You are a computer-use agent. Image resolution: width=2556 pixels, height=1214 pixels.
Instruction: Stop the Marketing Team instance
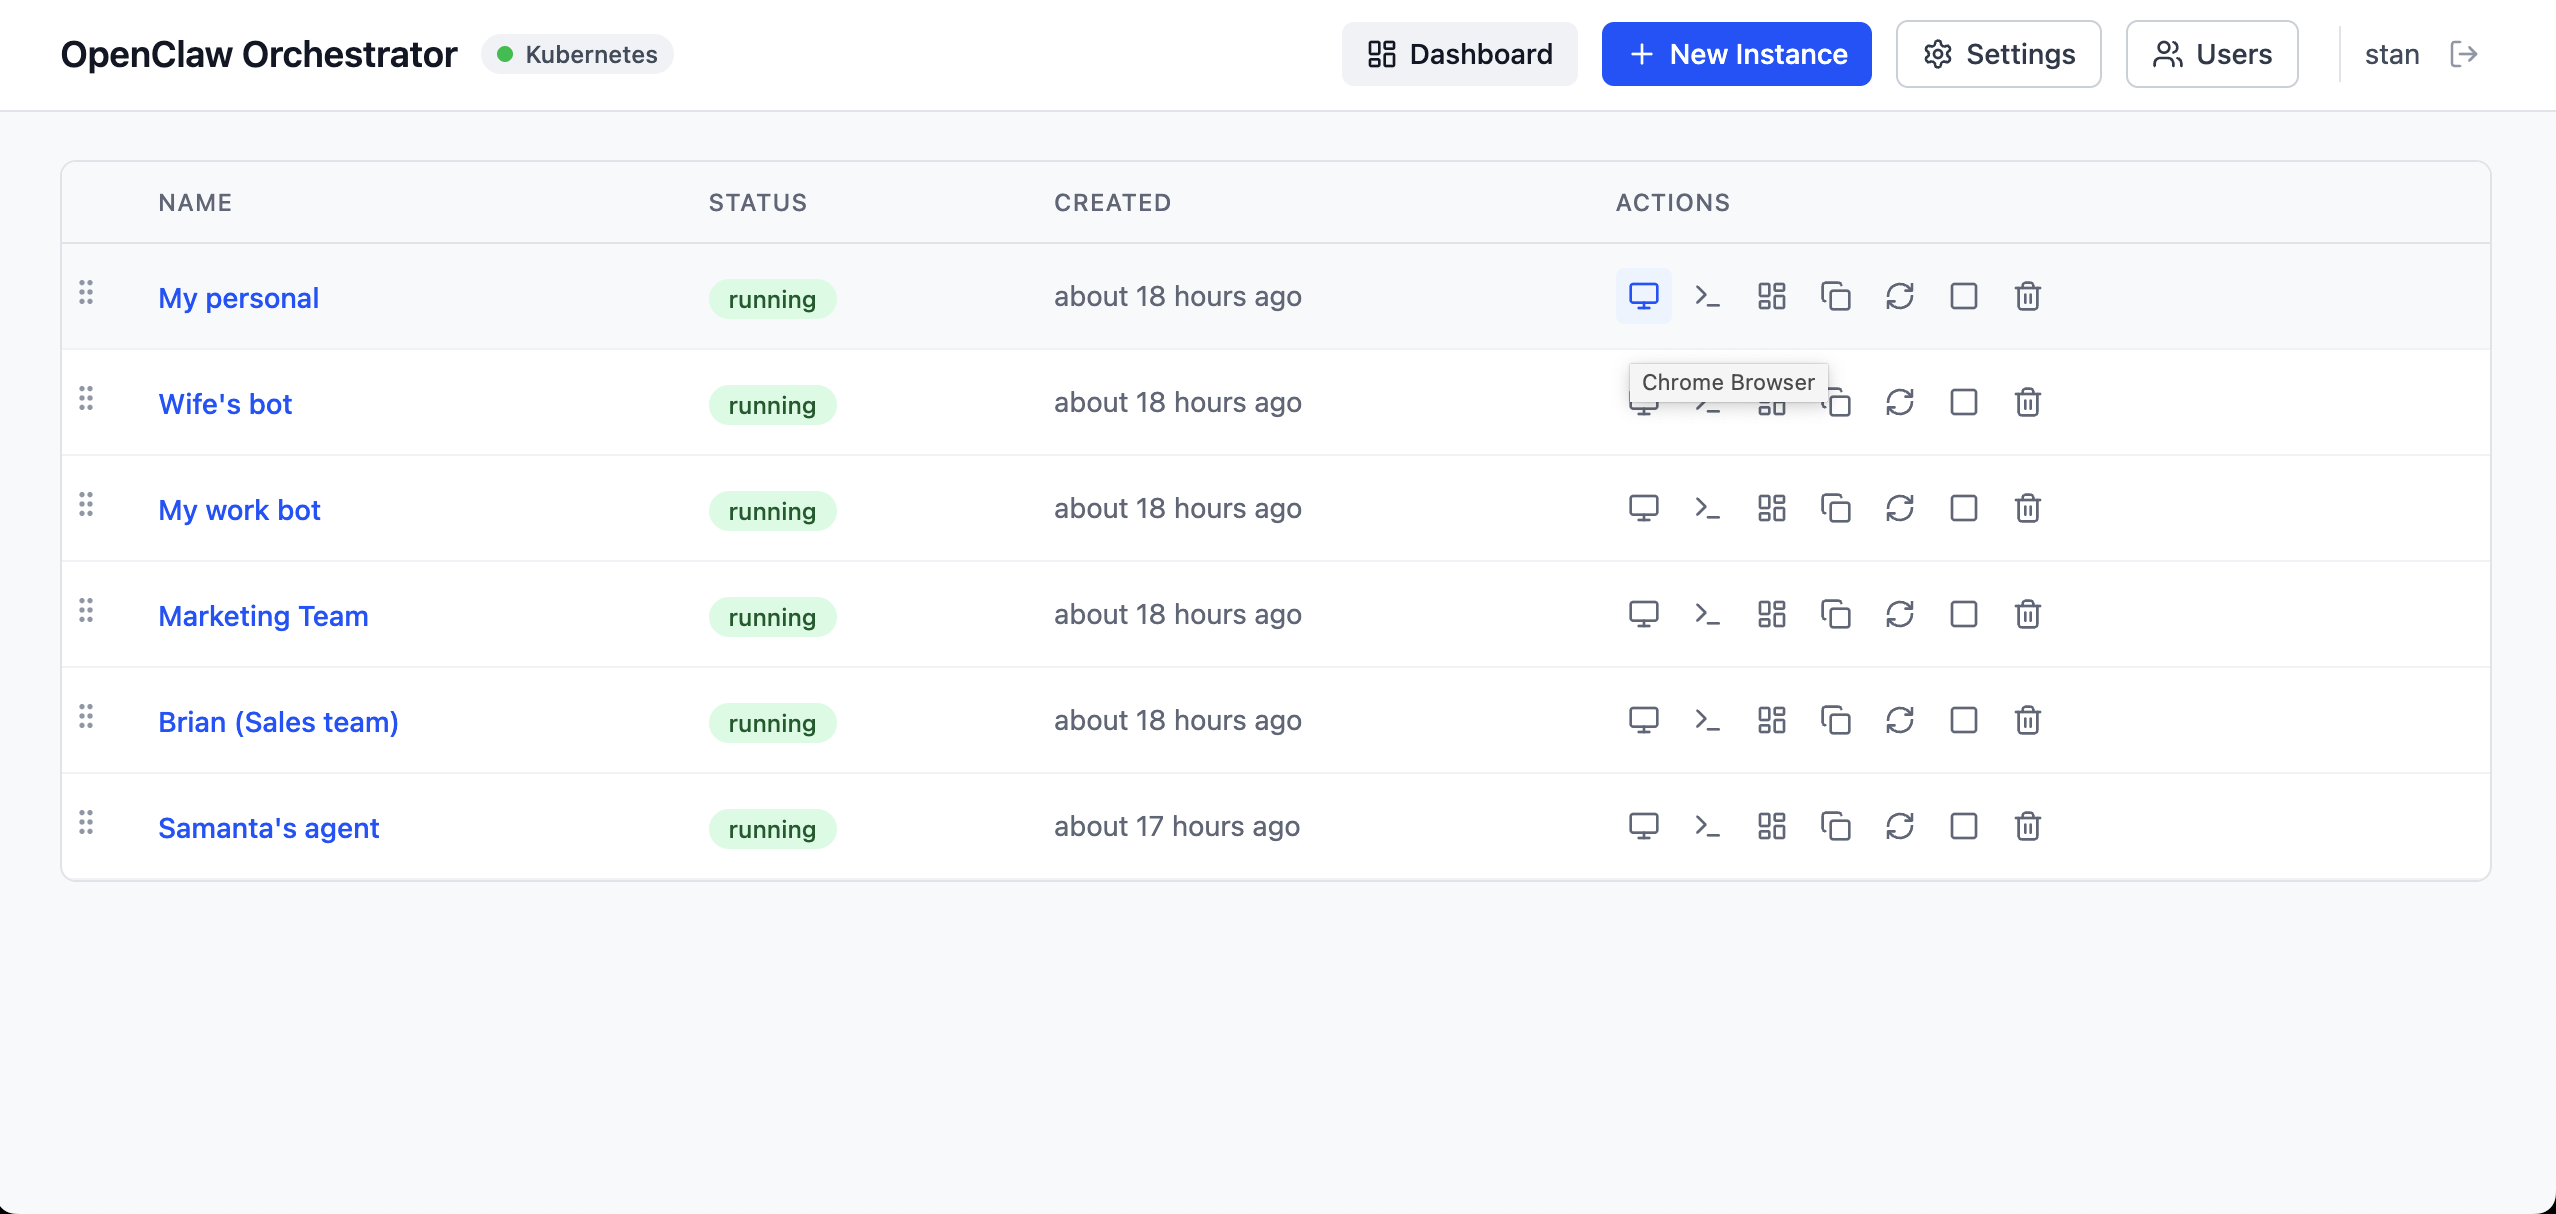point(1963,614)
